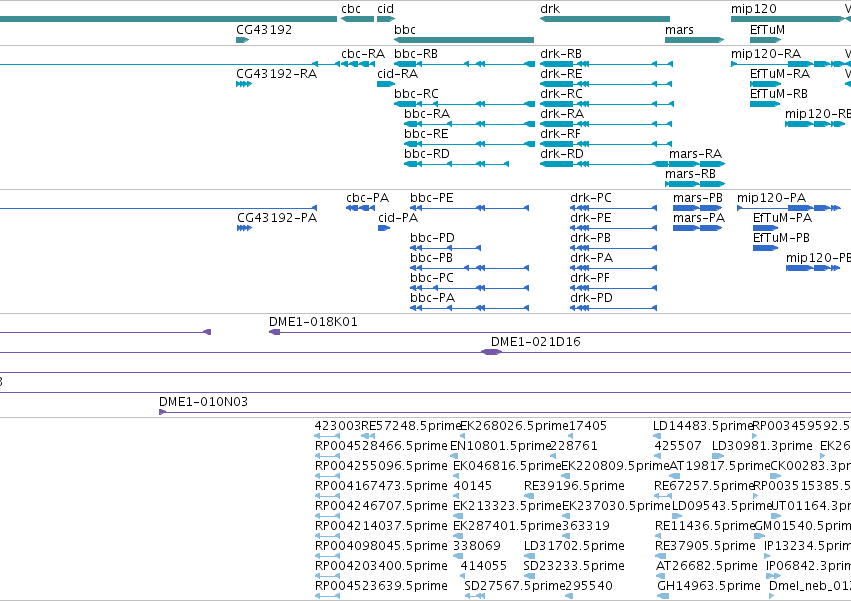Image resolution: width=851 pixels, height=601 pixels.
Task: Select protein drk-PD
Action: coord(591,299)
